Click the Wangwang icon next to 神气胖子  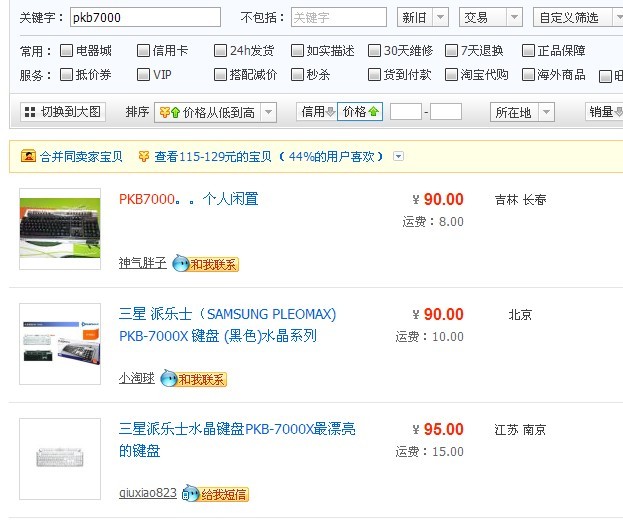click(x=180, y=263)
